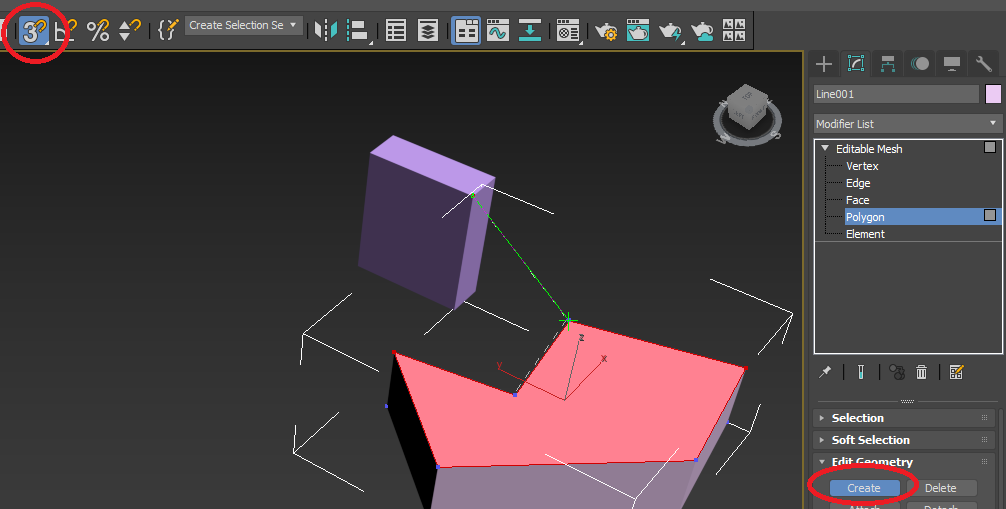
Task: Click Render in the Cloud teapot
Action: pyautogui.click(x=702, y=31)
